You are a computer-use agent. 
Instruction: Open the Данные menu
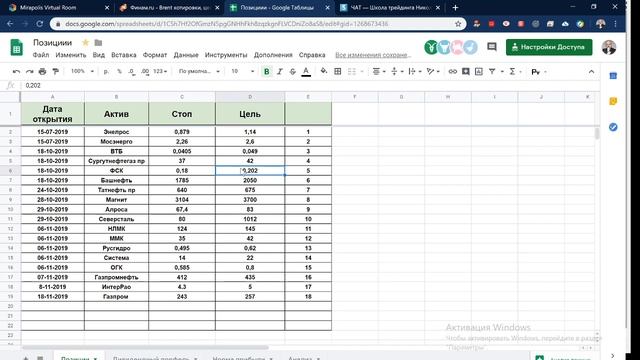point(186,55)
